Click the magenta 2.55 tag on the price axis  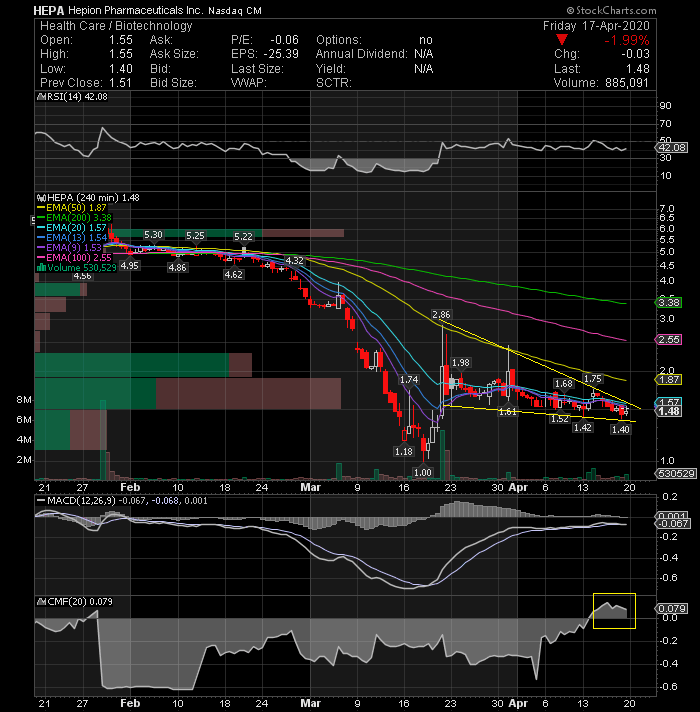pos(669,340)
